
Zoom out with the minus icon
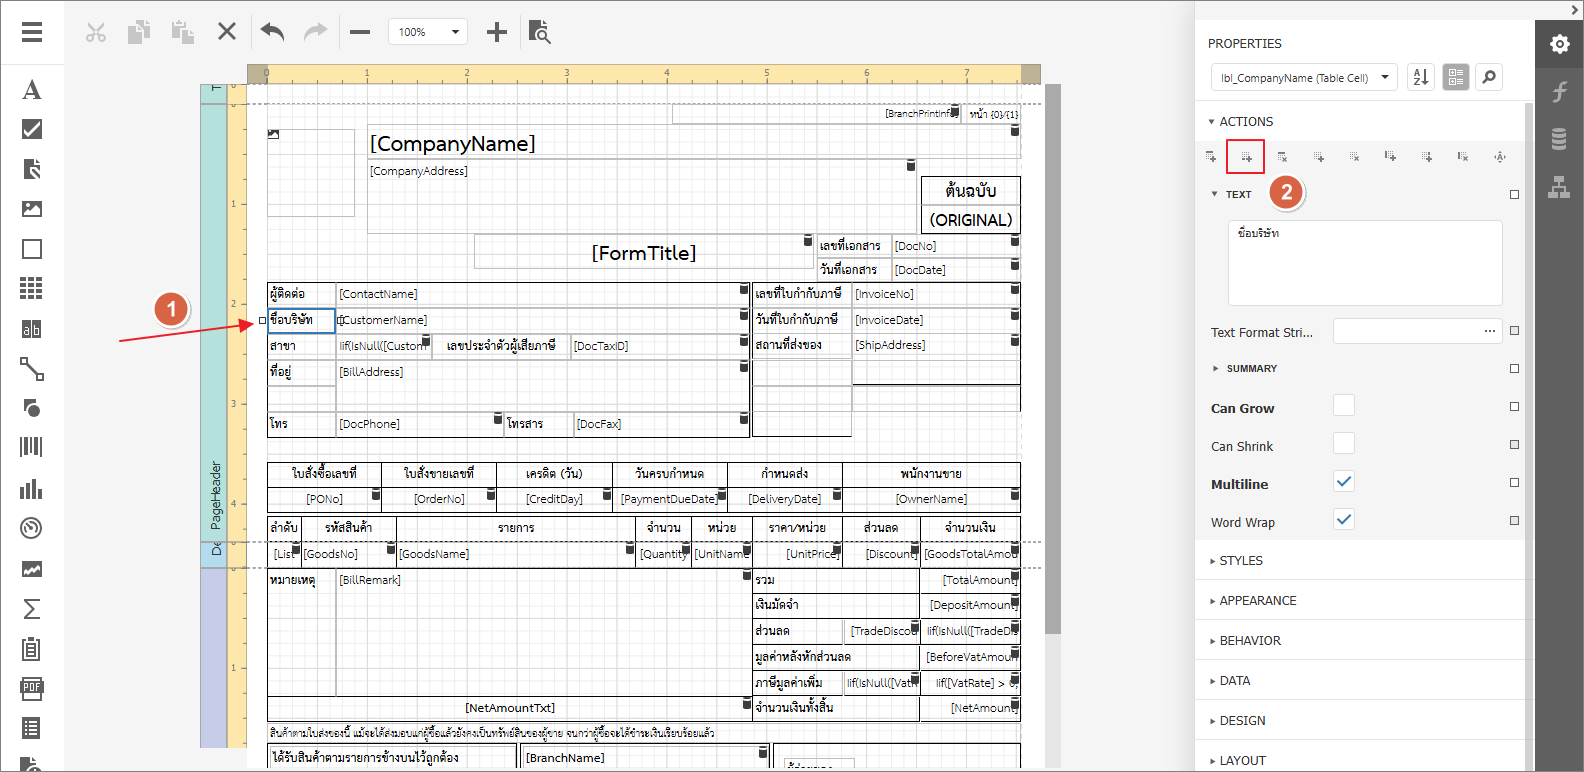(x=360, y=32)
